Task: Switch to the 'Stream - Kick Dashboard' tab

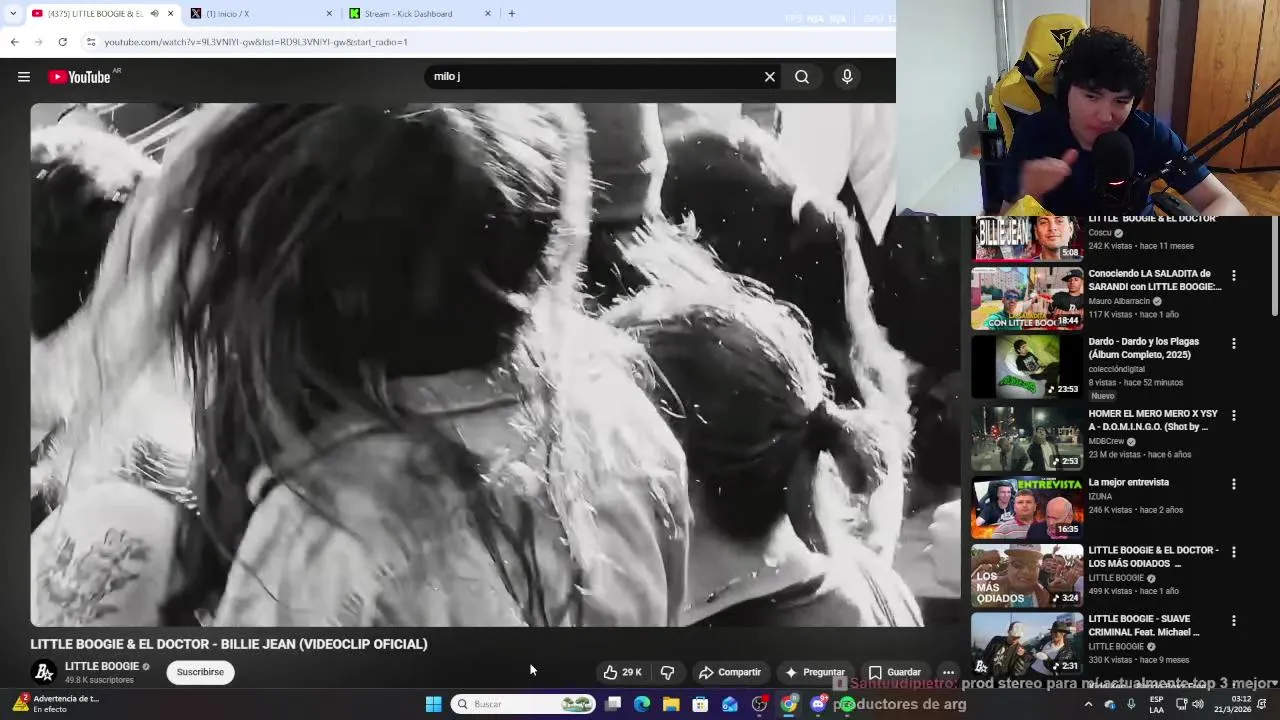Action: coord(418,14)
